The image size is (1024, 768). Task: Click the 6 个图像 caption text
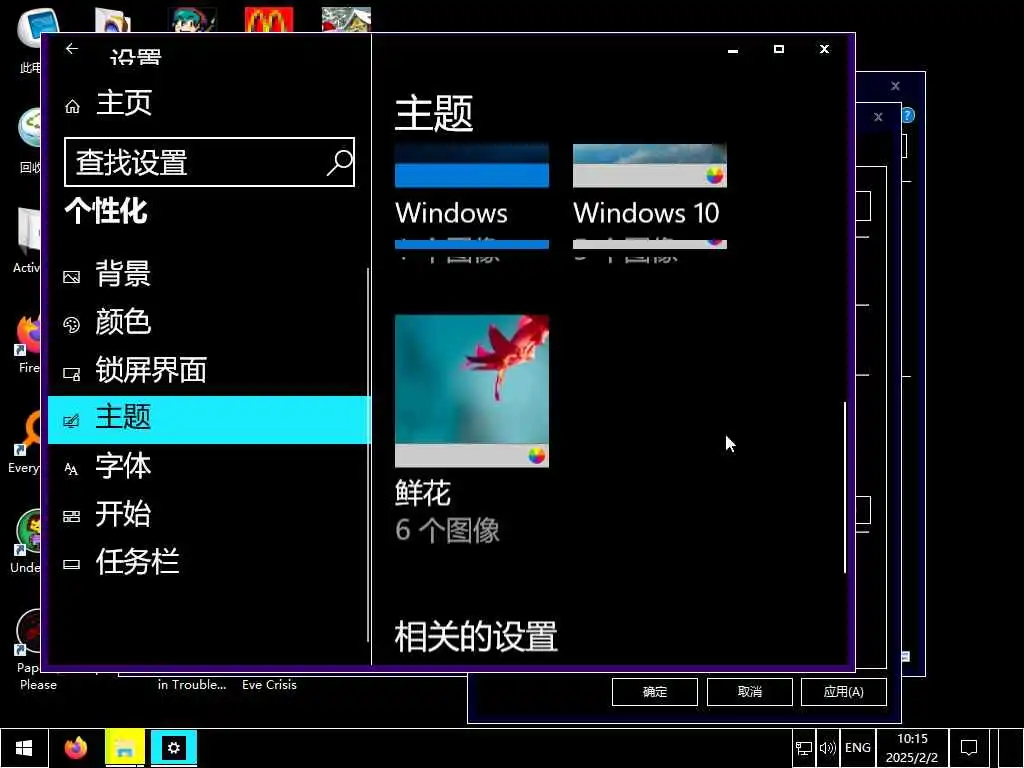click(447, 530)
